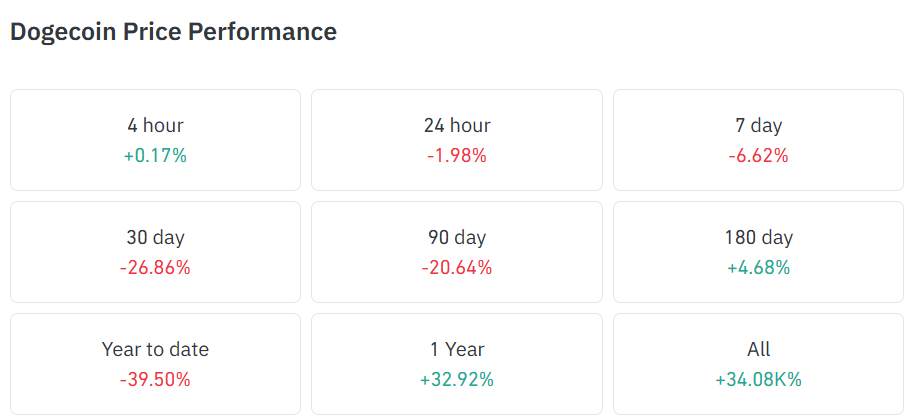
Task: Click the word Dogecoin in the heading
Action: 63,32
